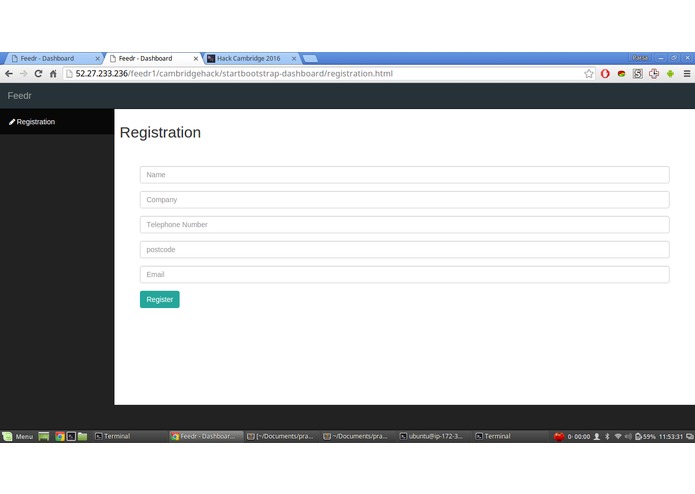
Task: Open the browser home page icon
Action: pos(53,74)
